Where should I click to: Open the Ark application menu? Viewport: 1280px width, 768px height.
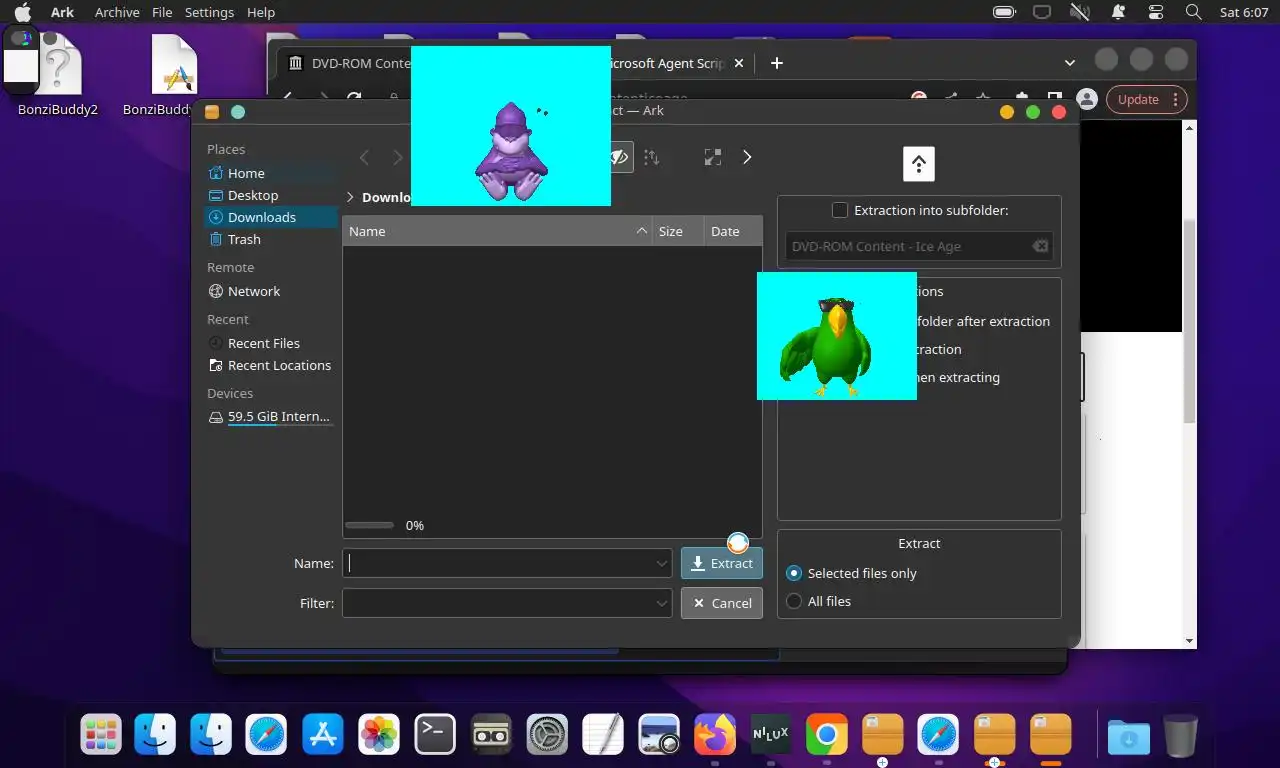click(62, 12)
